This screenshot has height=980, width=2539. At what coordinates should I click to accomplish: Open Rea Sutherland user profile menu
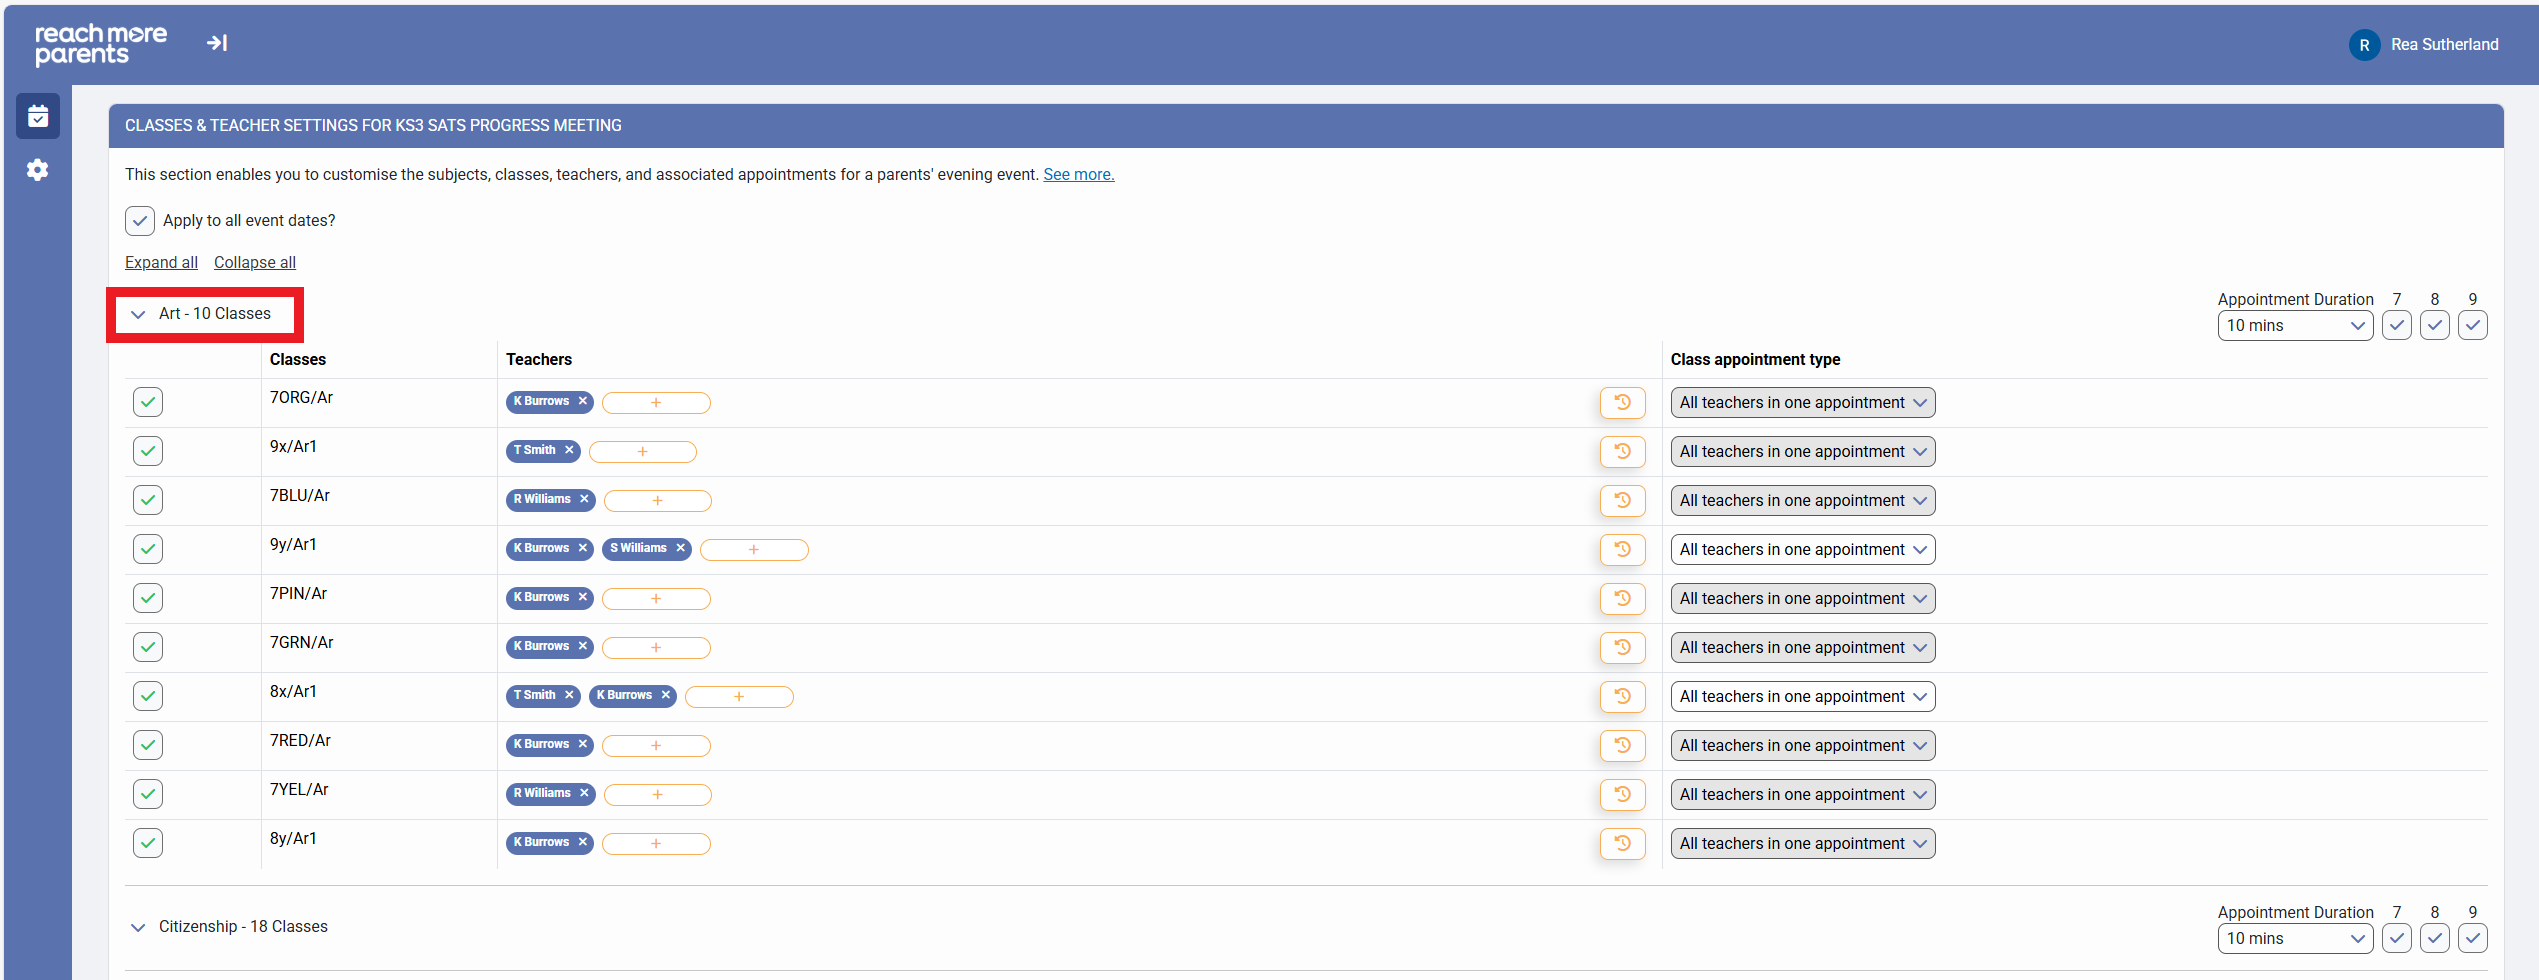(x=2423, y=45)
